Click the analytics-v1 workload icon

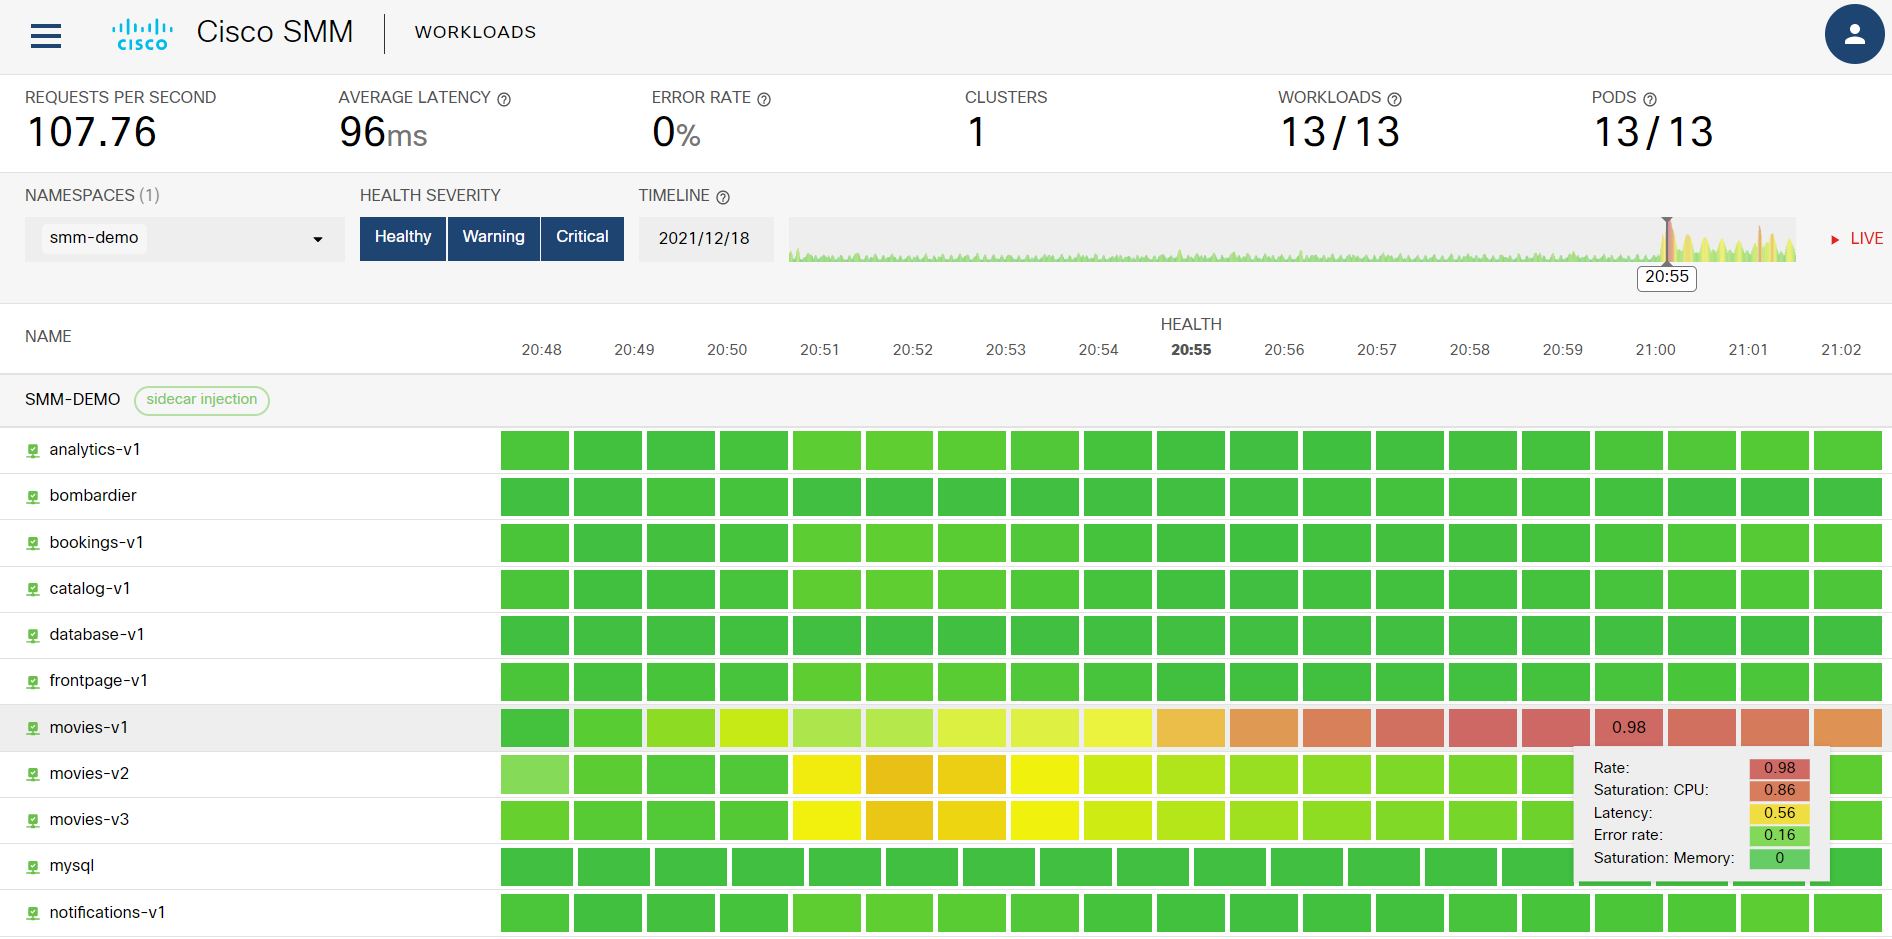pyautogui.click(x=33, y=451)
